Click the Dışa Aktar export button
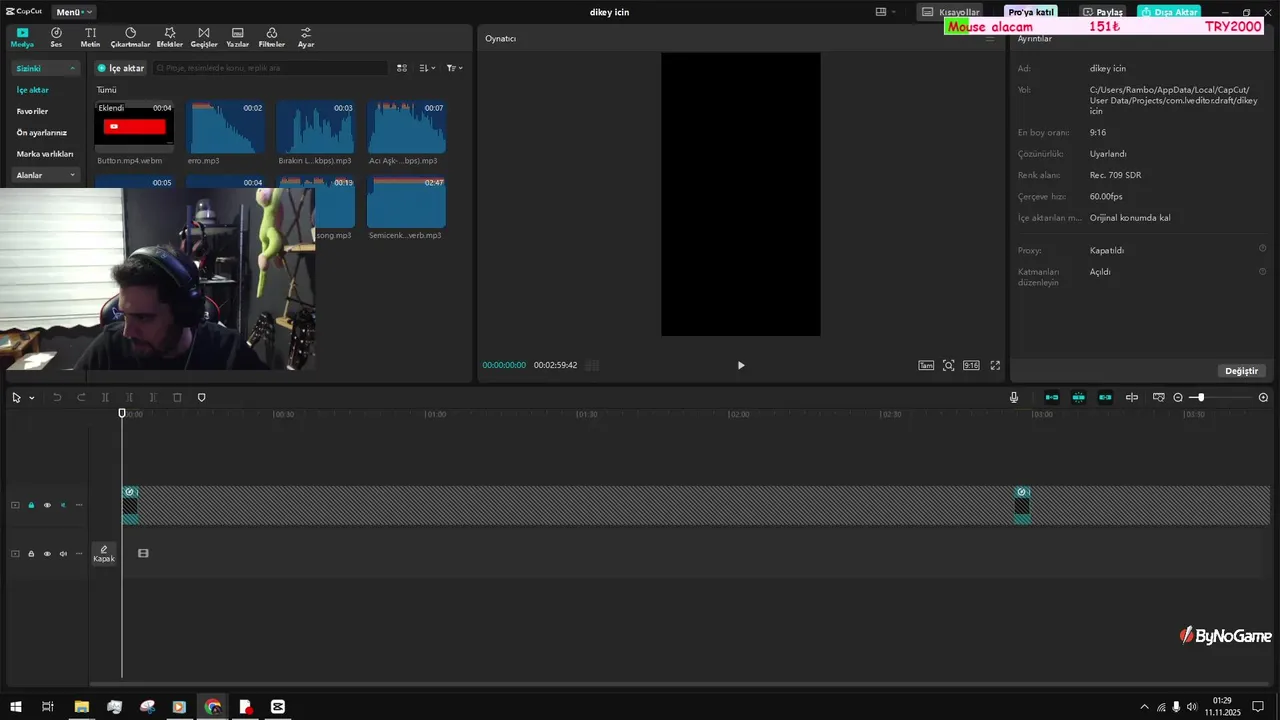The width and height of the screenshot is (1280, 720). (x=1169, y=12)
